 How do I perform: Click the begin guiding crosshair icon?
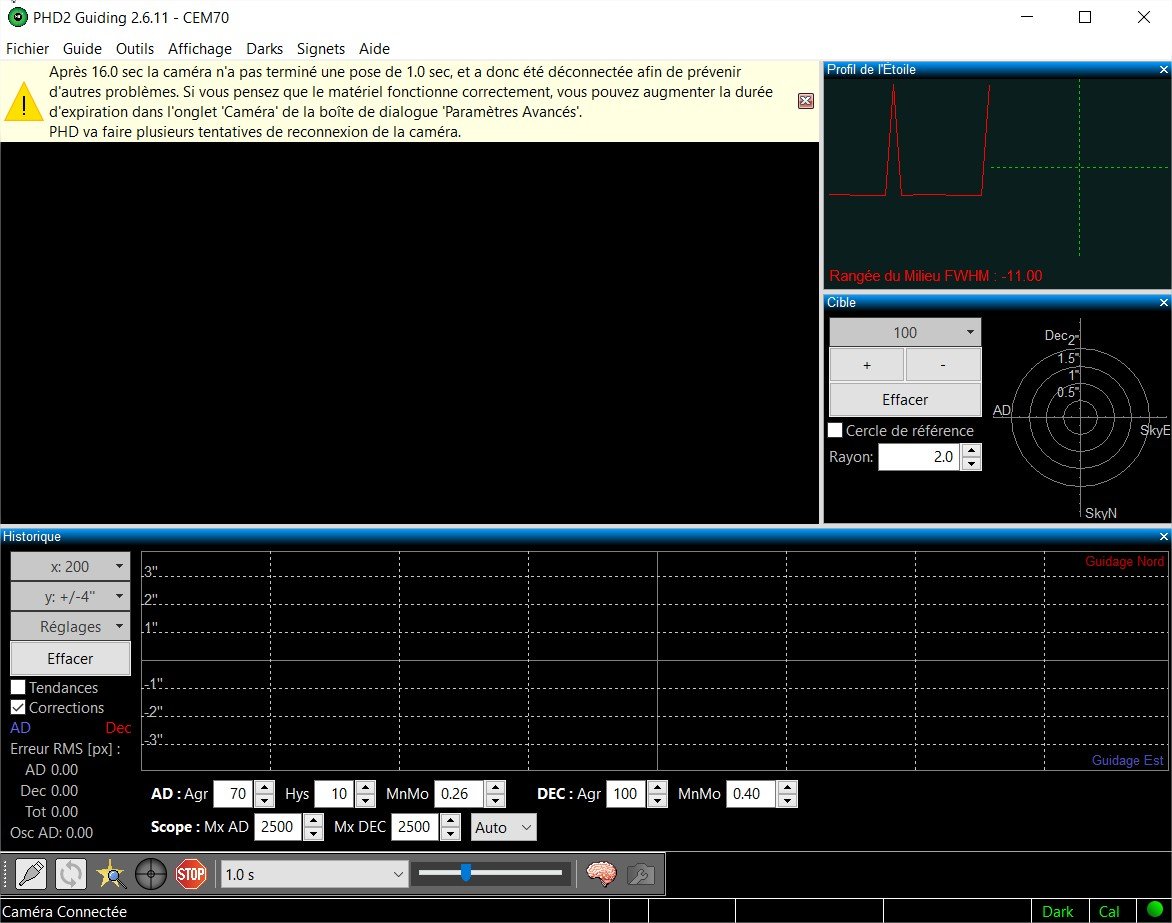point(151,874)
